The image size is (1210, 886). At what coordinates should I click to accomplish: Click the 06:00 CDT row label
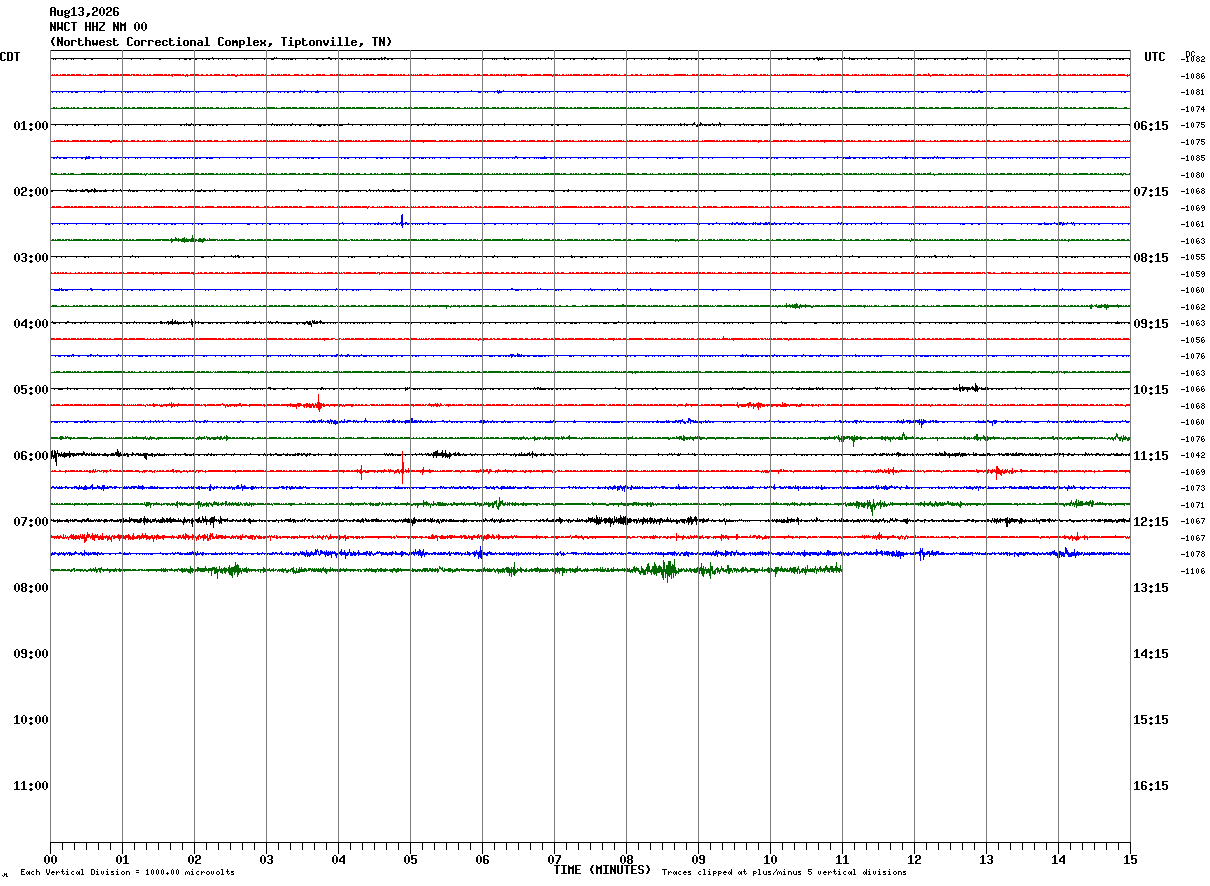pyautogui.click(x=30, y=456)
